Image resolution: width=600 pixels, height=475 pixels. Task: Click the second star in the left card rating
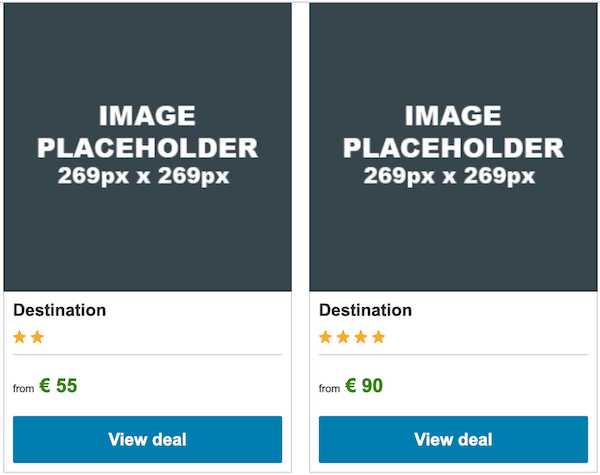coord(37,337)
